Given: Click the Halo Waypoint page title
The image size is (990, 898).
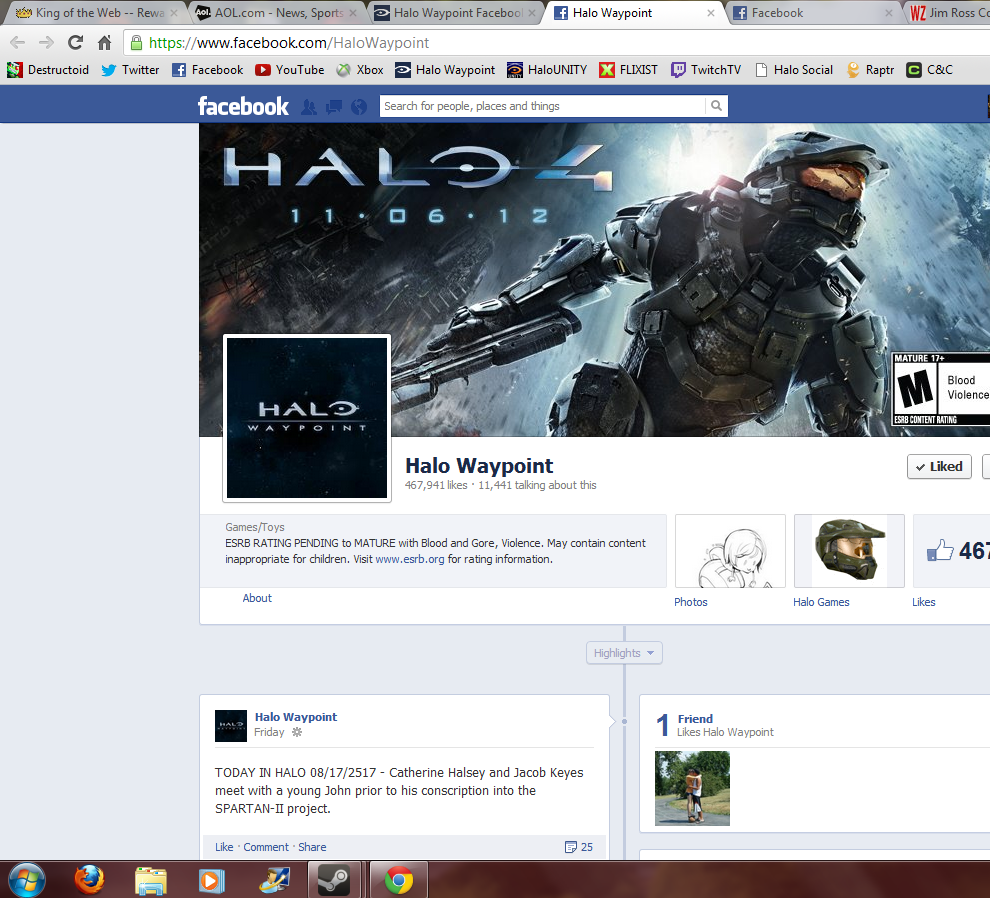Looking at the screenshot, I should click(479, 465).
